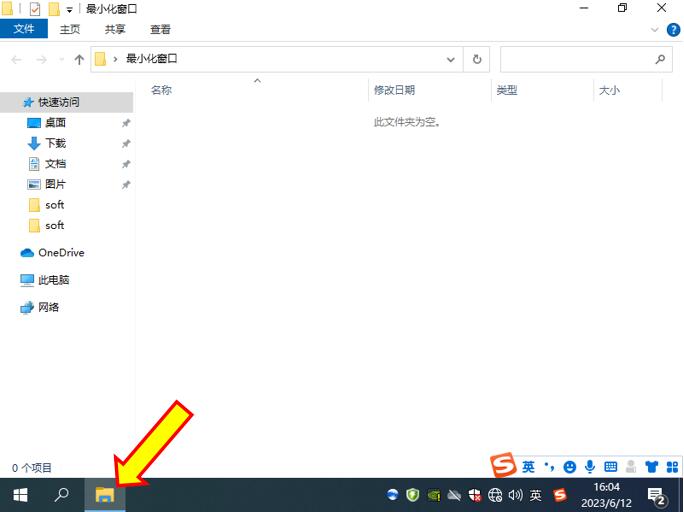This screenshot has width=684, height=512.
Task: Click the volume speaker icon in the tray
Action: coord(515,495)
